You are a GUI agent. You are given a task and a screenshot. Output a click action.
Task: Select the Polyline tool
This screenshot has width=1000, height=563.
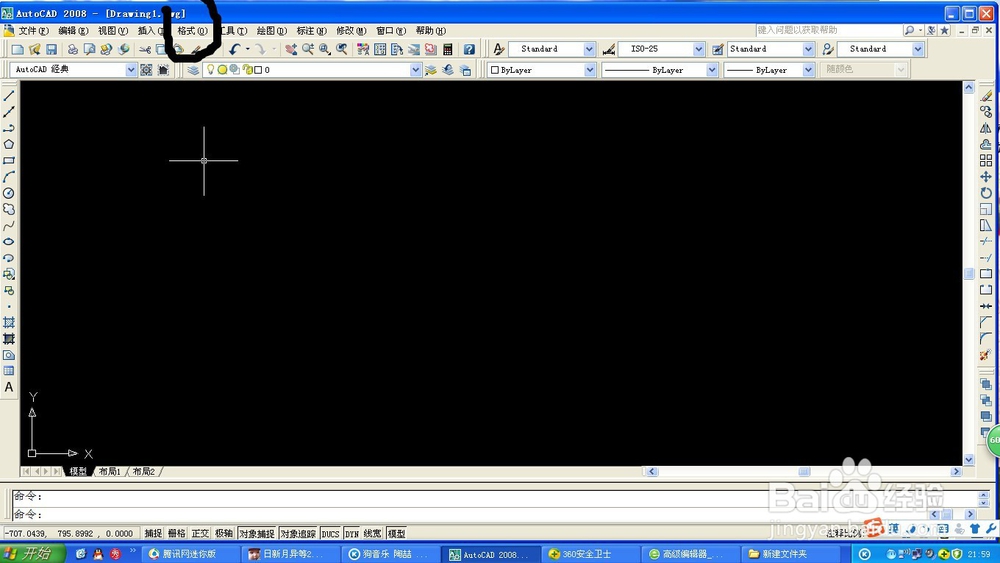(9, 128)
